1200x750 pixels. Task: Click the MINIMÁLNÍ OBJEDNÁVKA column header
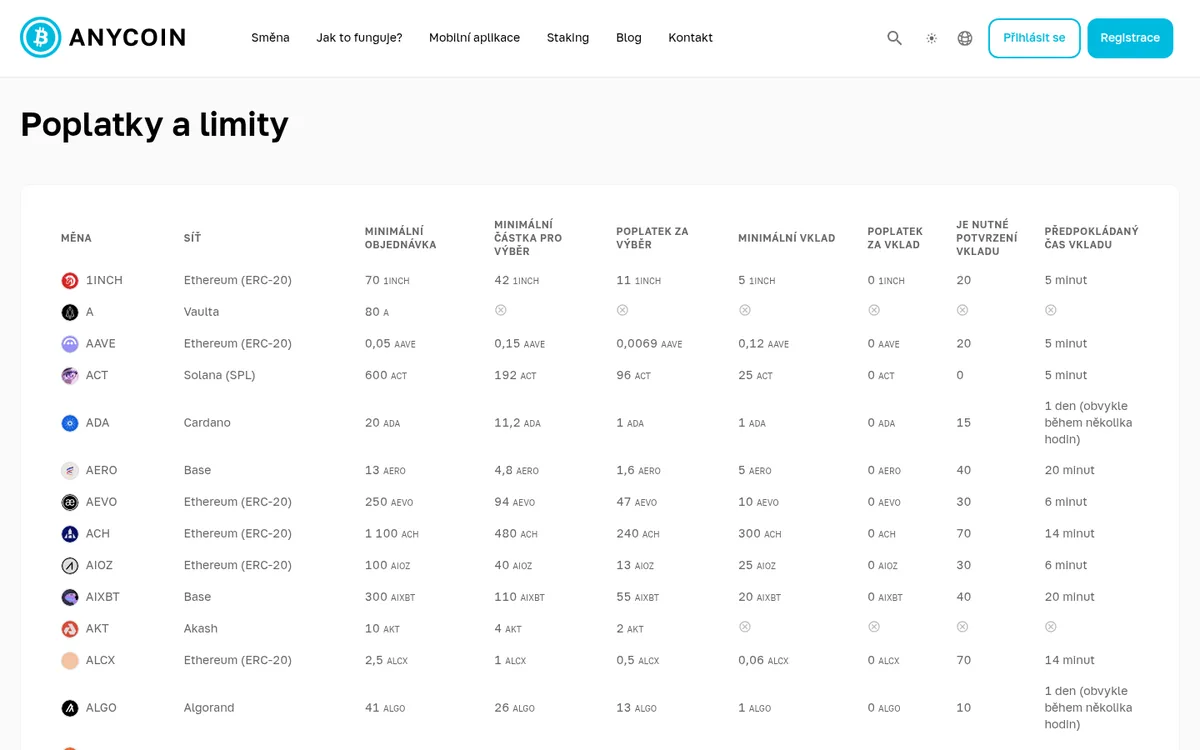[401, 238]
